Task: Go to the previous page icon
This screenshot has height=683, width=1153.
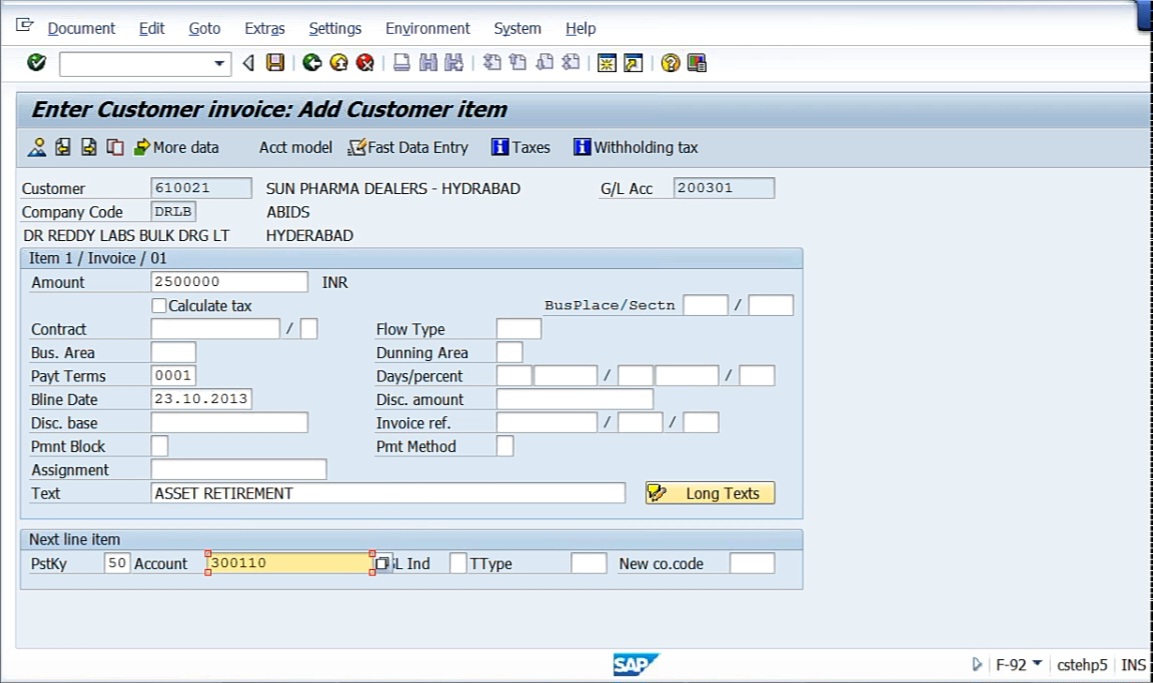Action: [x=518, y=63]
